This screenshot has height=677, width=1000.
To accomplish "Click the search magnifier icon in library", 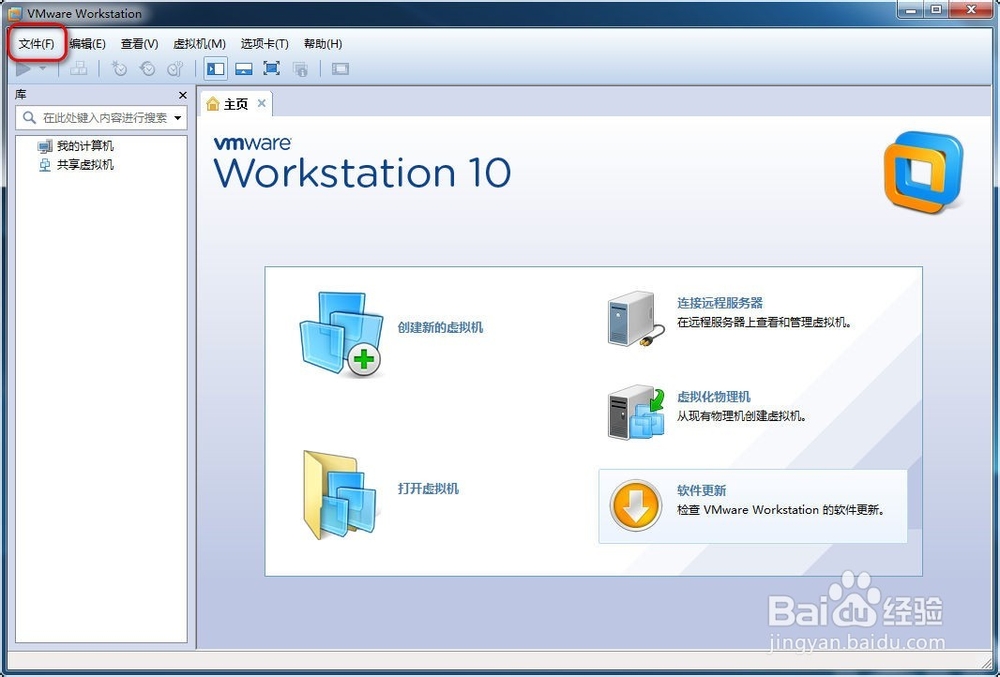I will click(29, 118).
